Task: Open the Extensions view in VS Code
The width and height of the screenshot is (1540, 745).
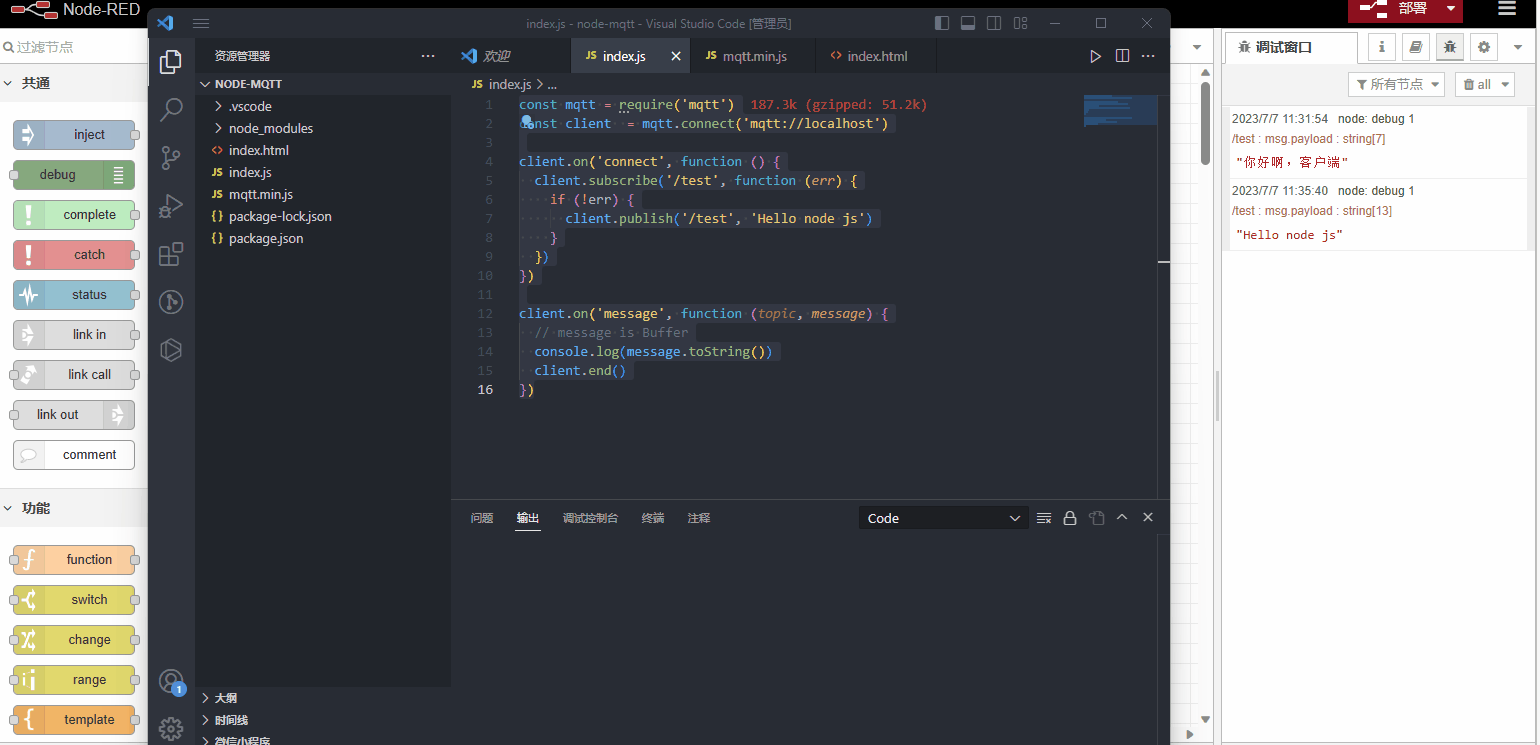Action: [x=171, y=253]
